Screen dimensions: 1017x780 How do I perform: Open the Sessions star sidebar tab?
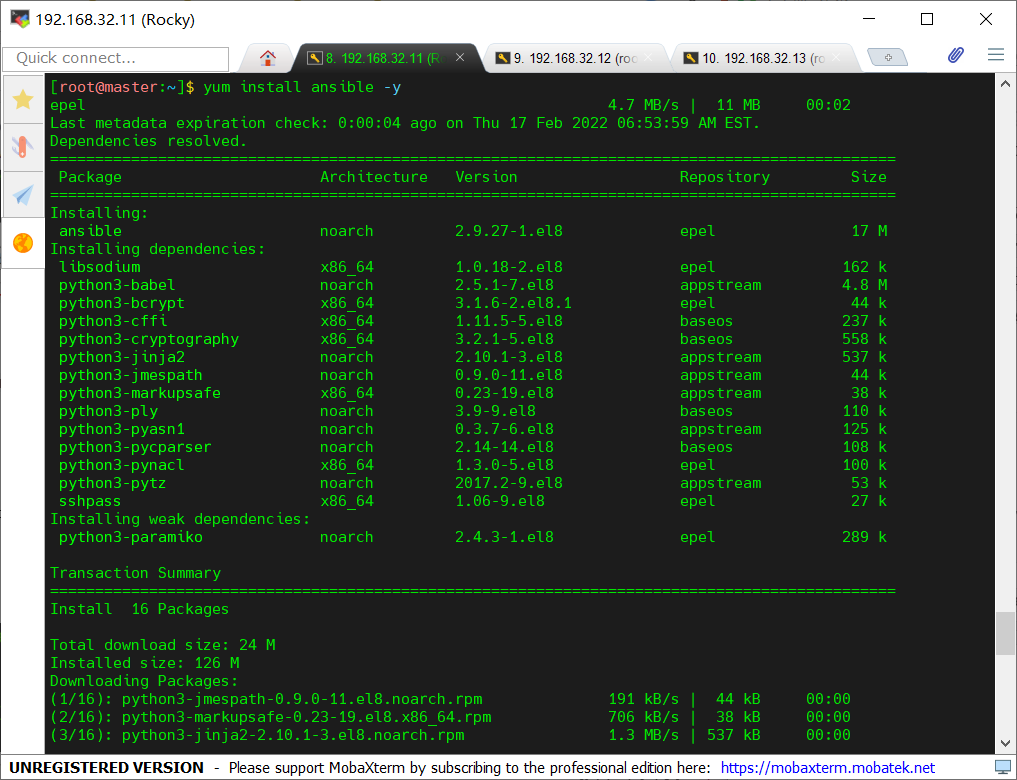23,99
